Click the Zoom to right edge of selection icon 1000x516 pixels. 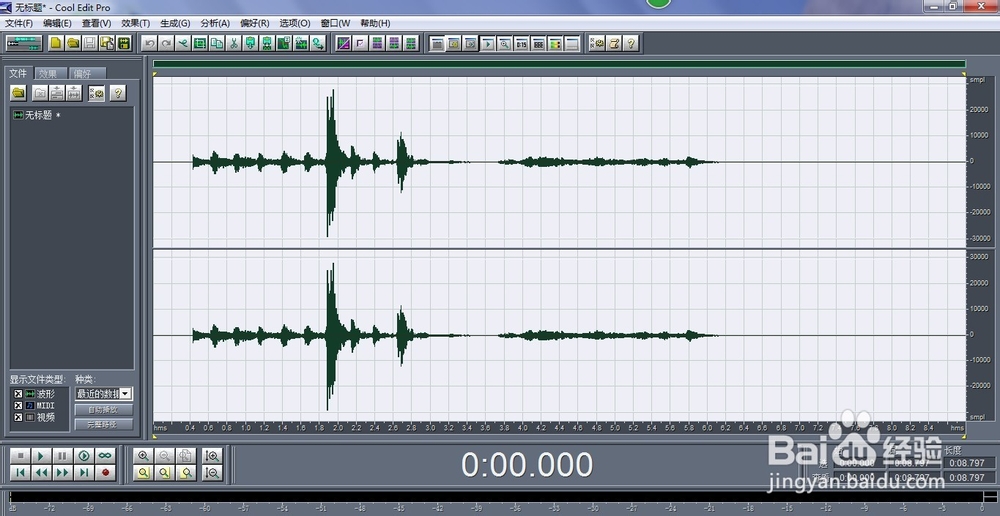(186, 473)
